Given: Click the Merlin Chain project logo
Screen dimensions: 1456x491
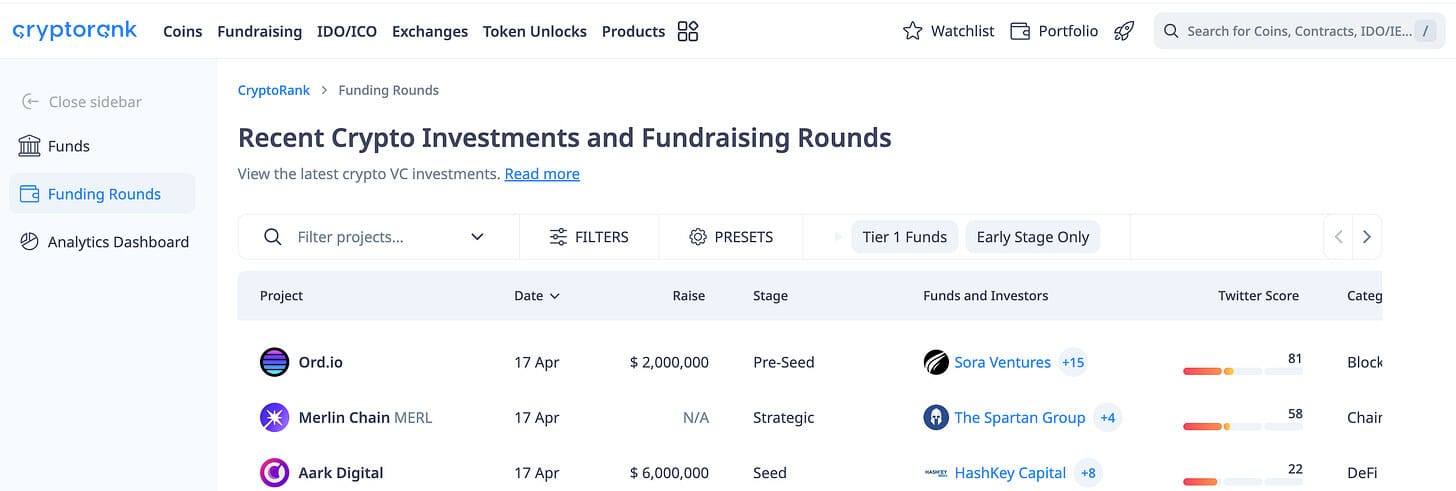Looking at the screenshot, I should pyautogui.click(x=274, y=418).
